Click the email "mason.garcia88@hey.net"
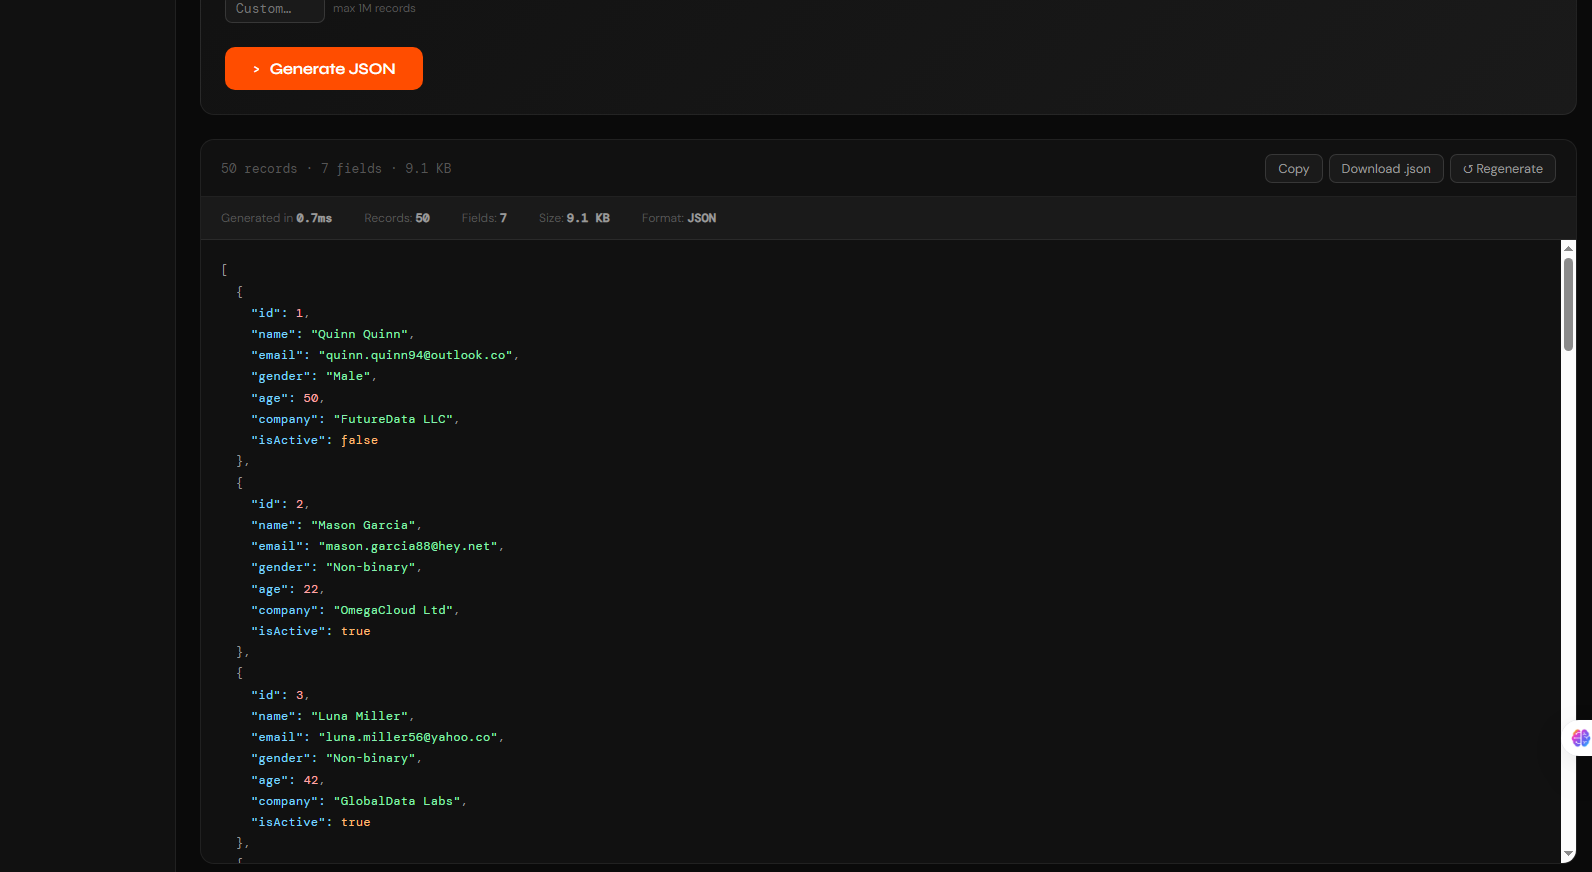This screenshot has height=872, width=1592. (x=408, y=546)
